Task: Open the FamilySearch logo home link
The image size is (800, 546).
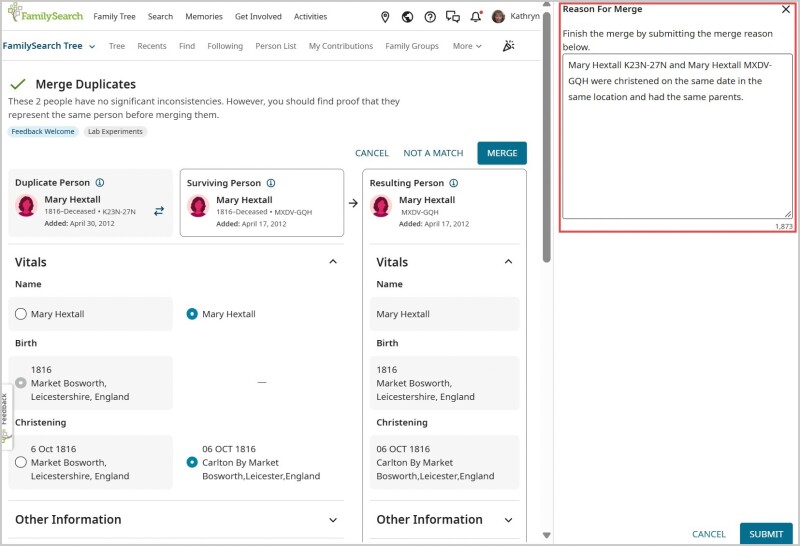Action: (x=45, y=14)
